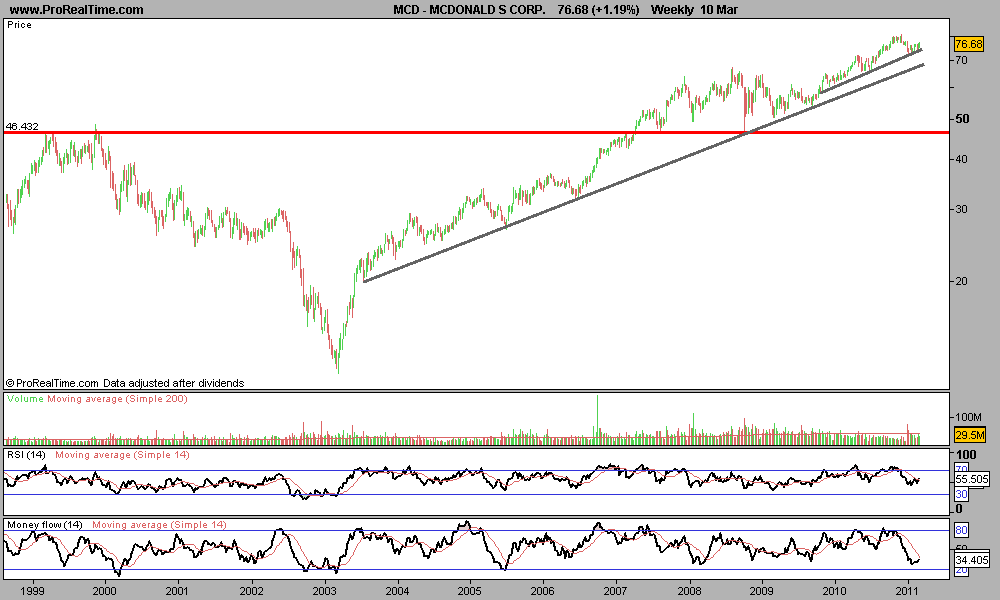Click the 34.405 money flow value tag
The width and height of the screenshot is (1000, 600).
tap(971, 560)
